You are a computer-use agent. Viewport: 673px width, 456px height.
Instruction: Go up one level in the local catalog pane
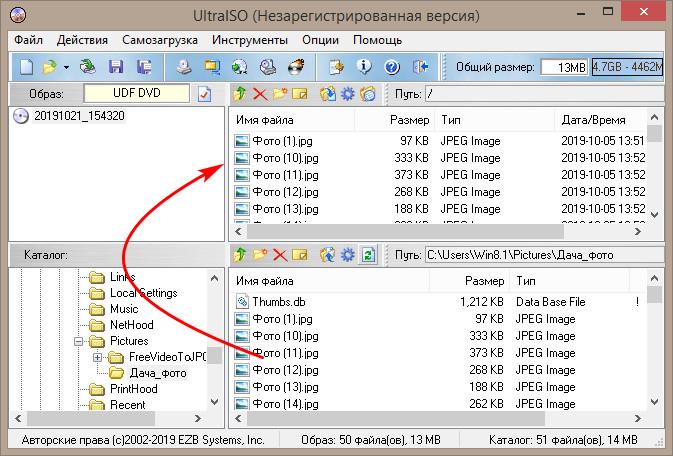click(x=239, y=255)
